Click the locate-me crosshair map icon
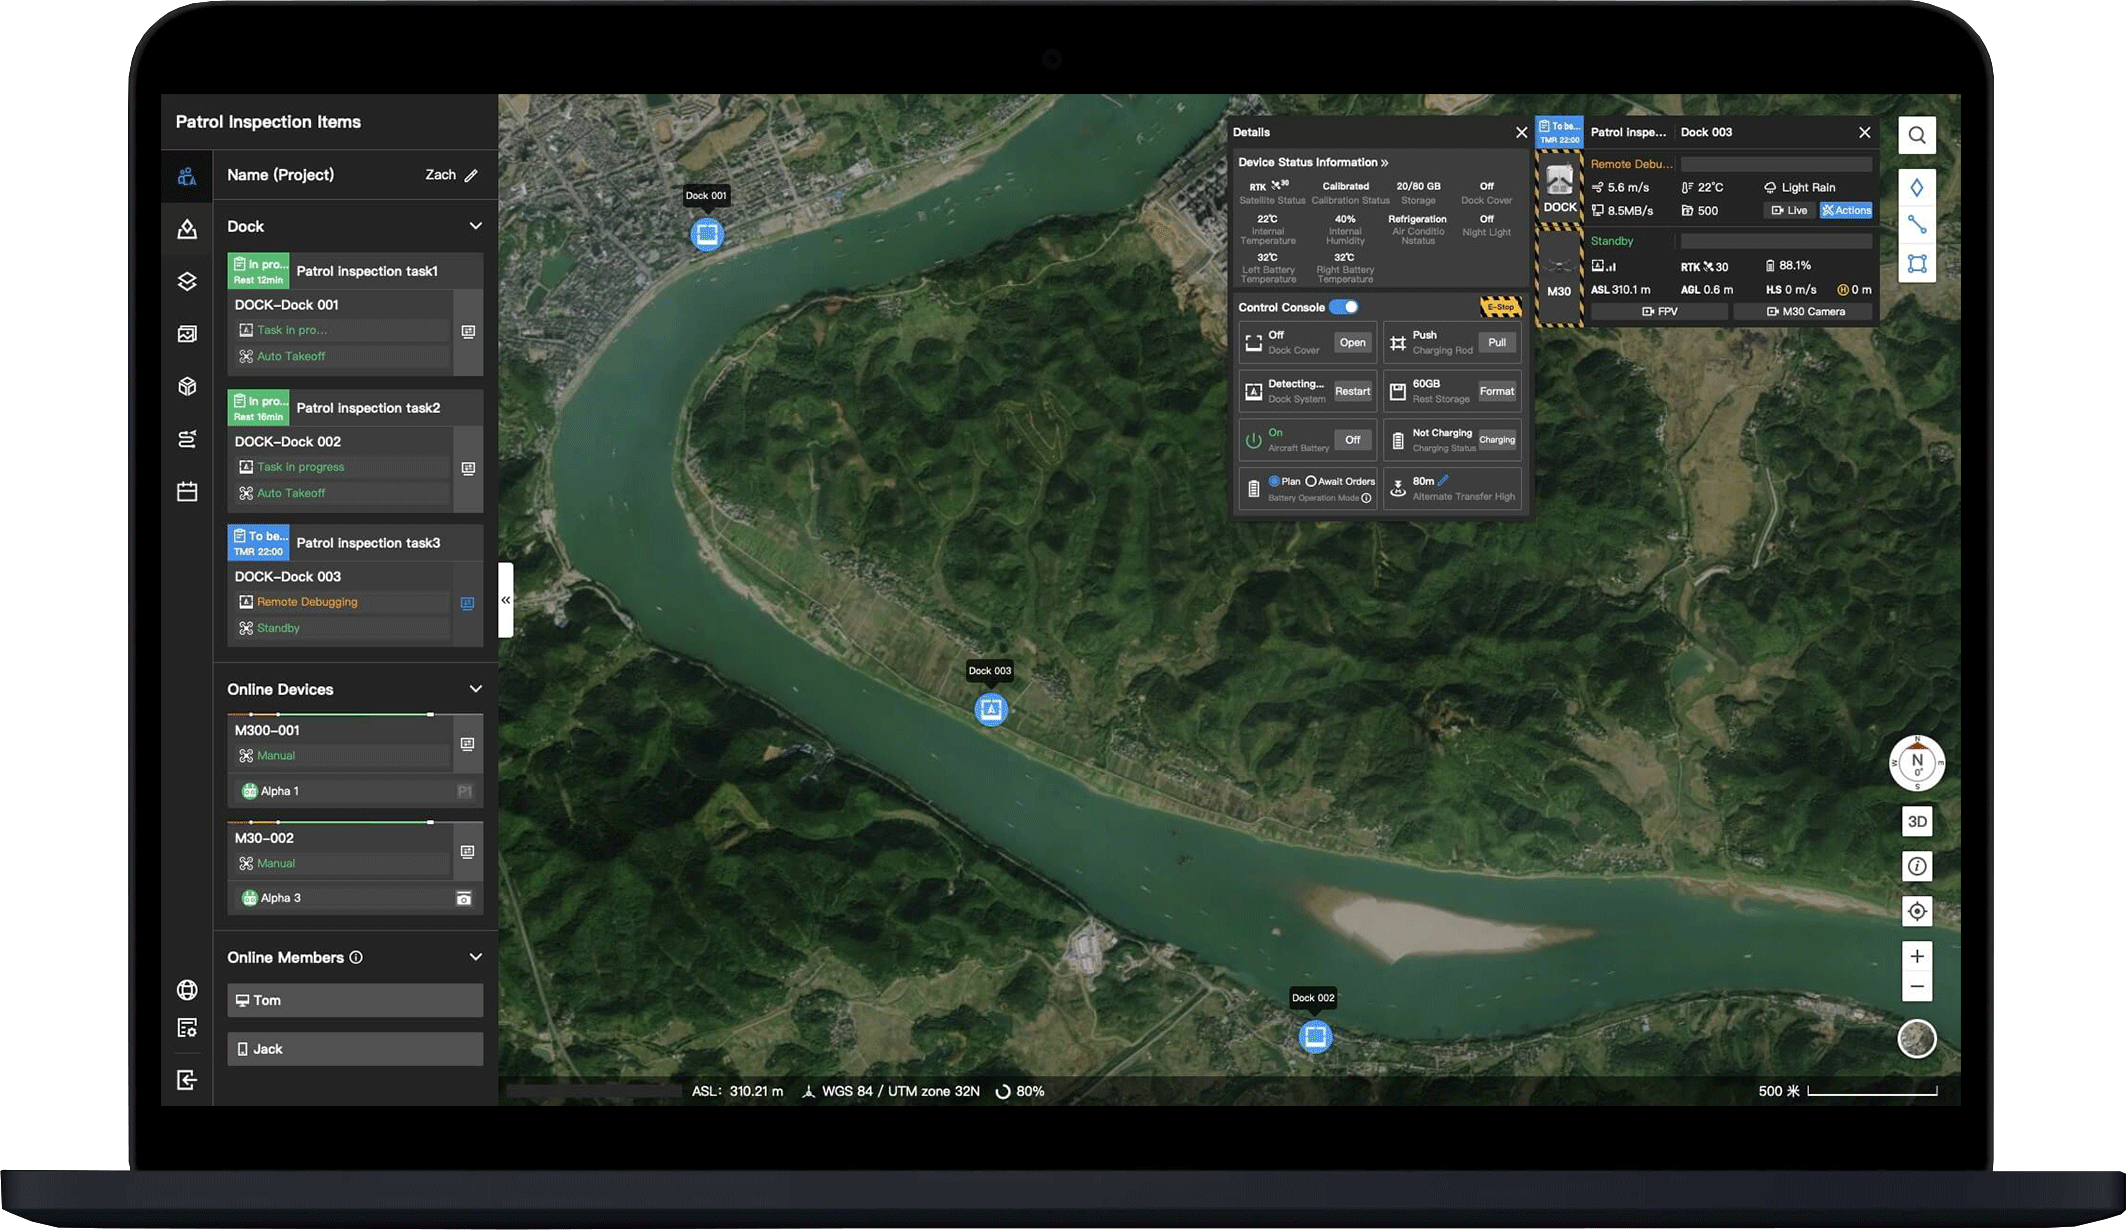The height and width of the screenshot is (1230, 2126). (x=1916, y=911)
